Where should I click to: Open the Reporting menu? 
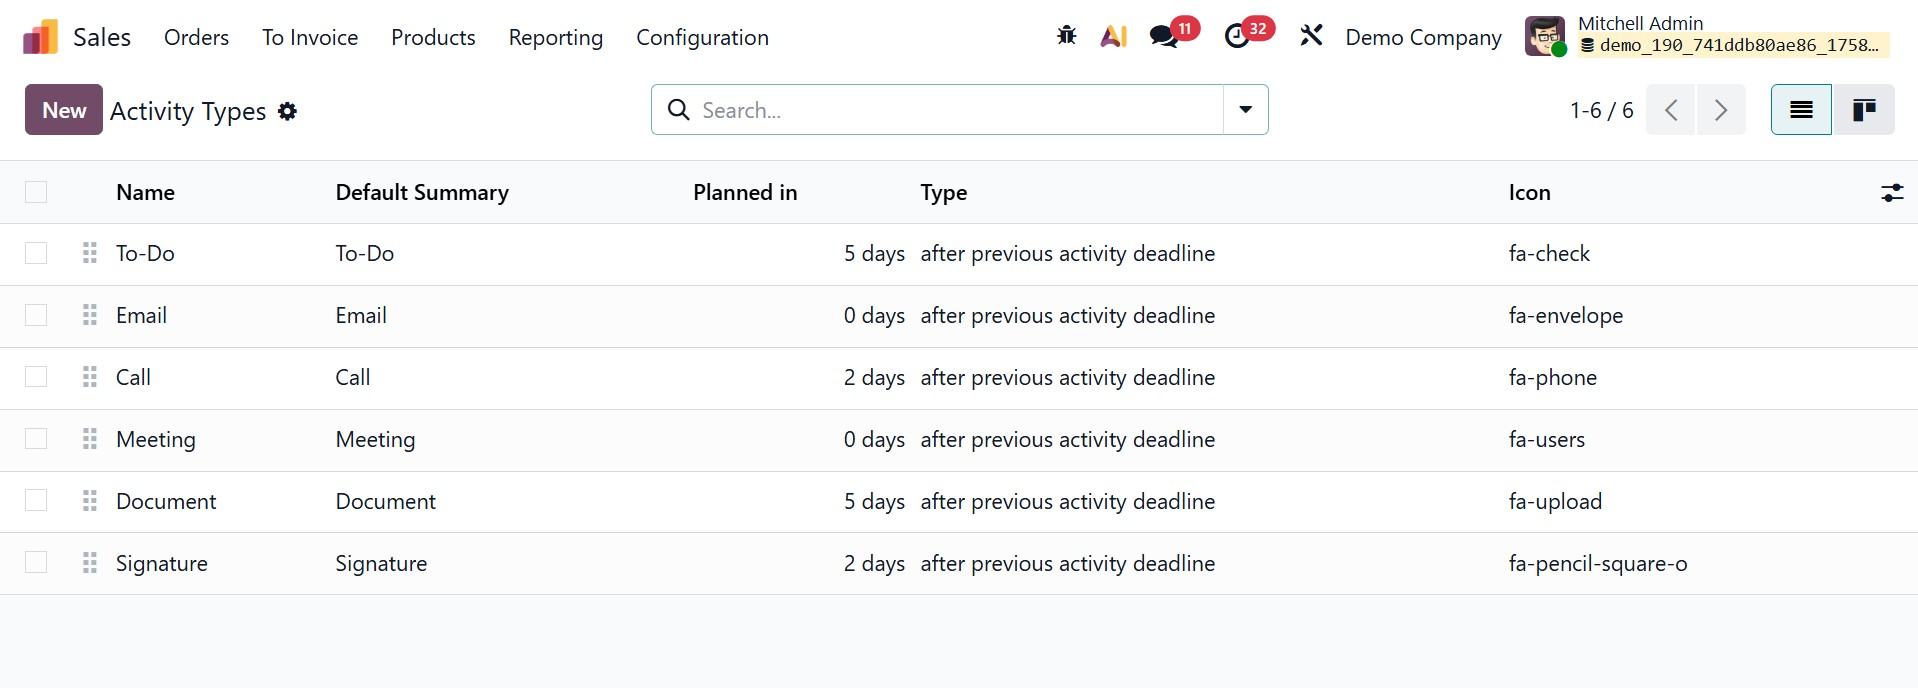(555, 38)
